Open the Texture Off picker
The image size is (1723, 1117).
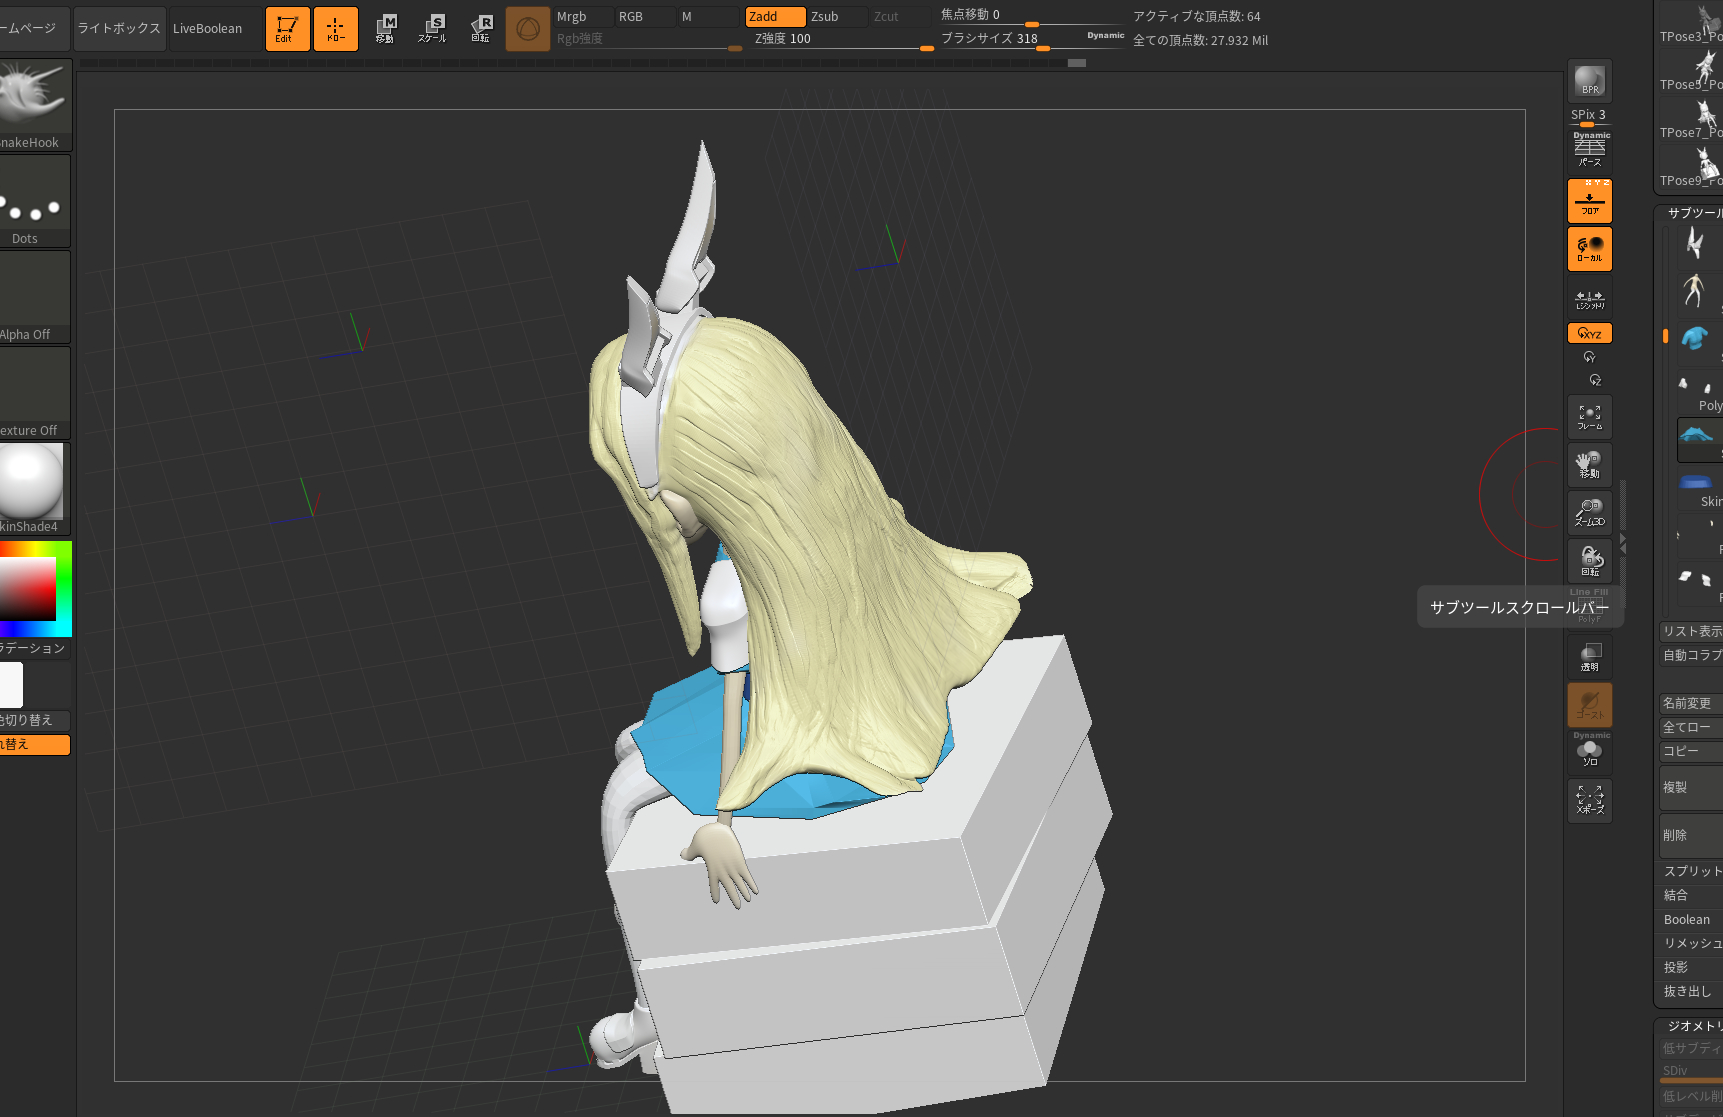(x=35, y=393)
